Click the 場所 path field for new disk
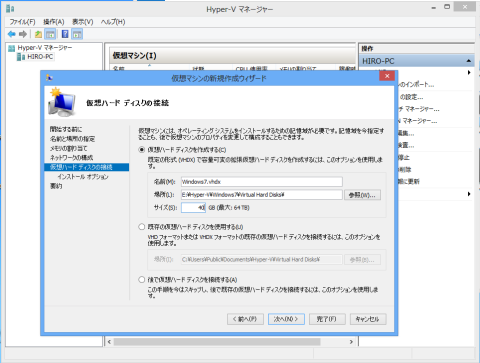The width and height of the screenshot is (480, 363). point(262,195)
